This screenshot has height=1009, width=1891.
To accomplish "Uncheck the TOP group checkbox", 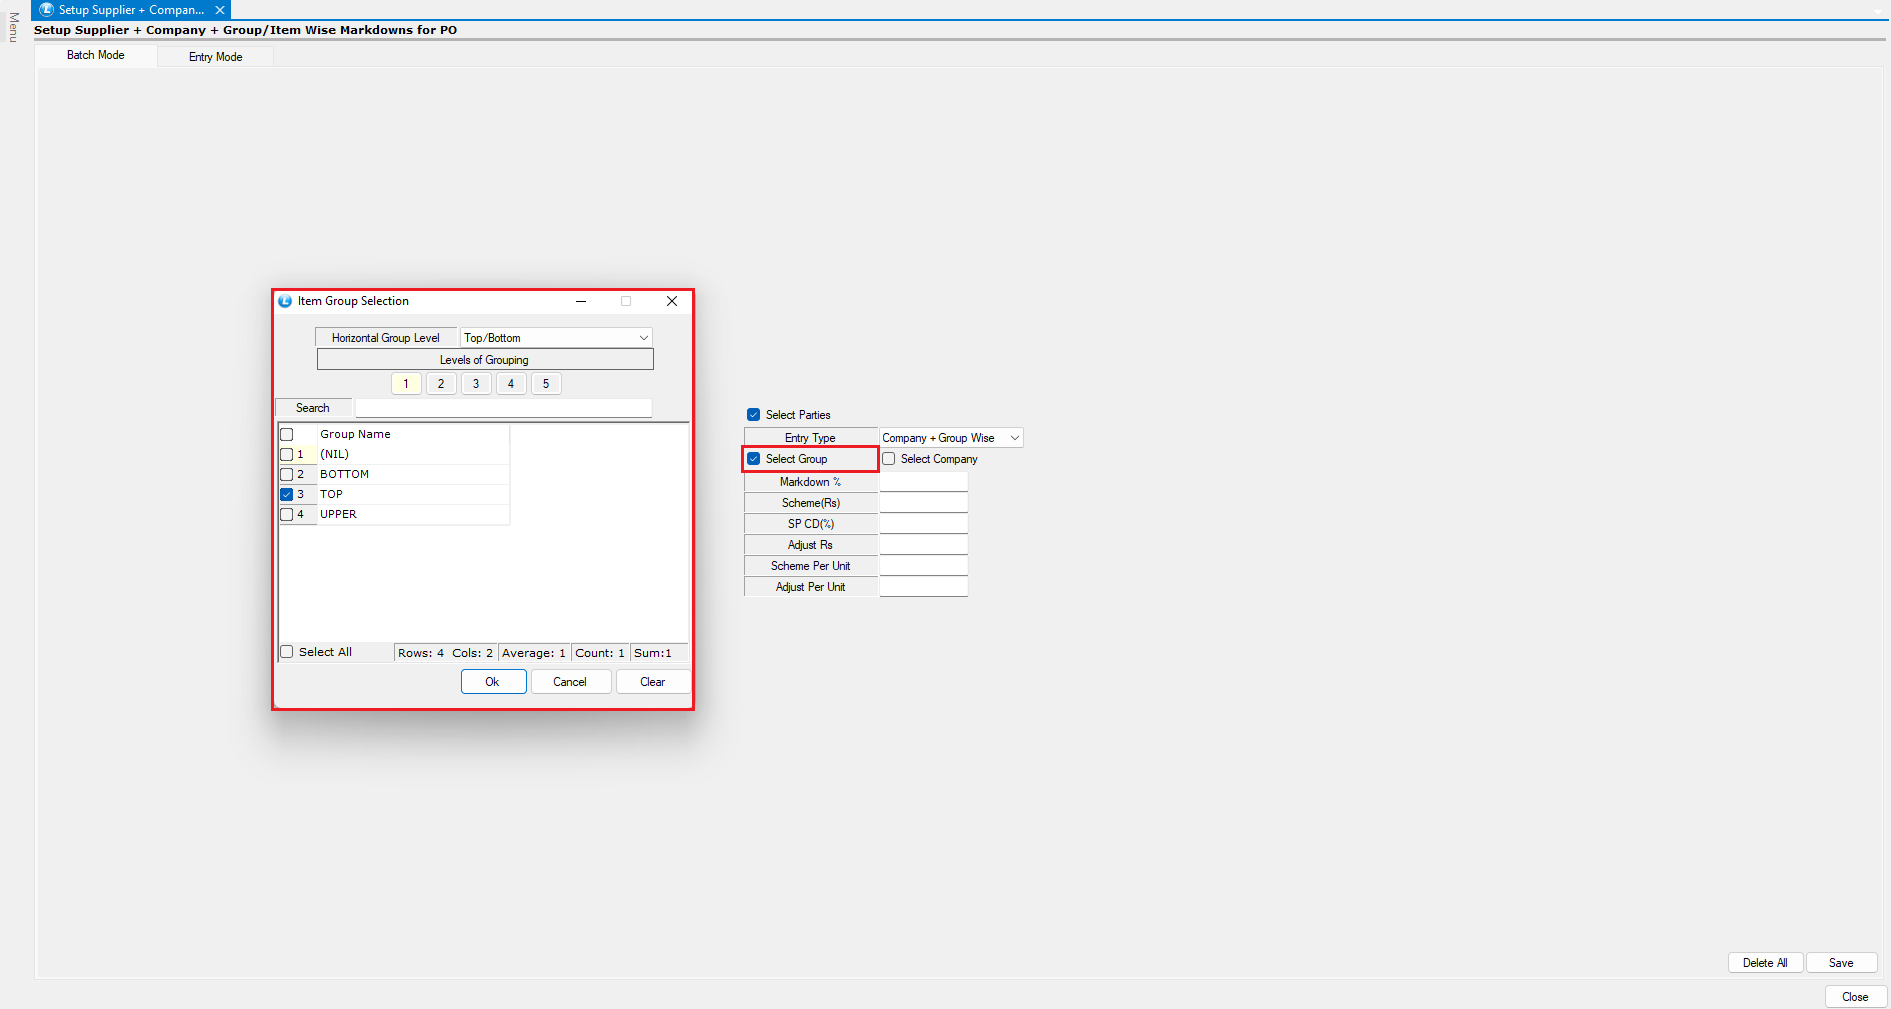I will point(287,494).
